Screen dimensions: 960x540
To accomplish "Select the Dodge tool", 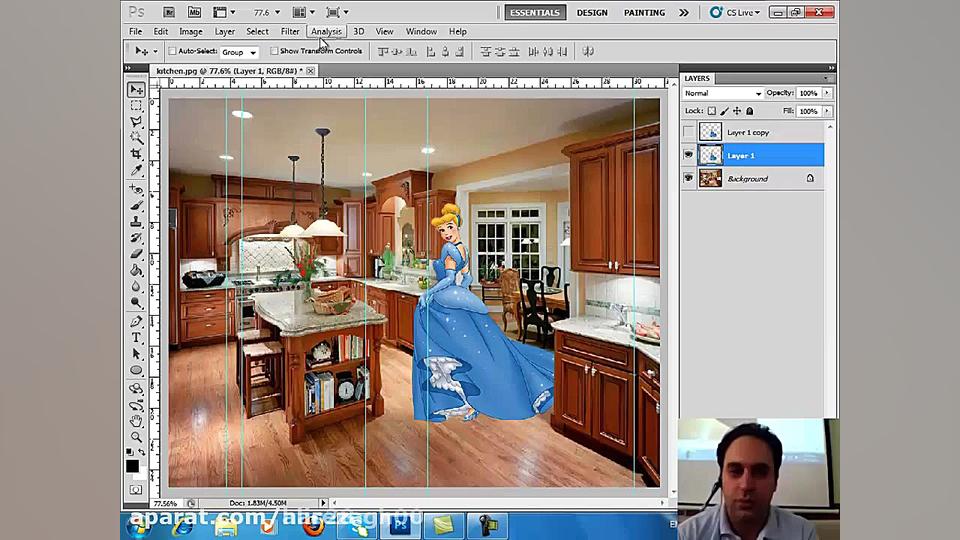I will (136, 302).
